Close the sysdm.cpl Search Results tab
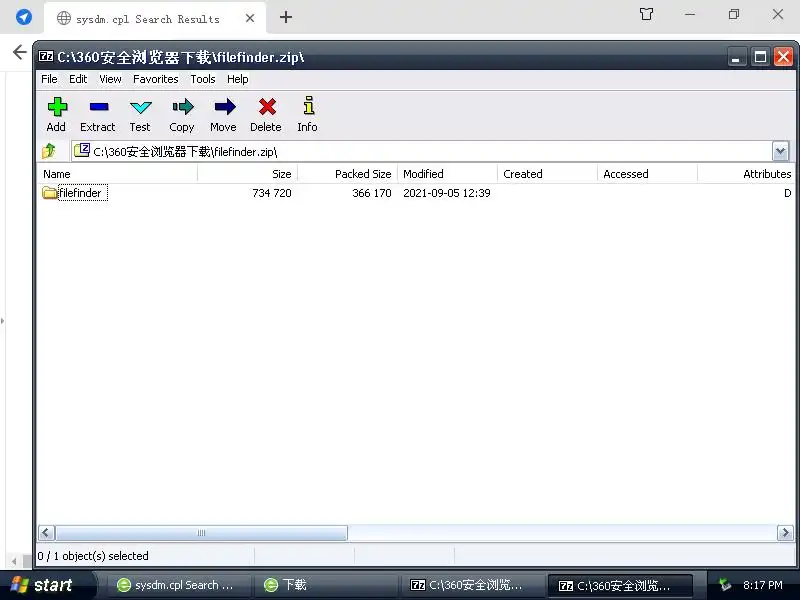The image size is (800, 600). 250,18
